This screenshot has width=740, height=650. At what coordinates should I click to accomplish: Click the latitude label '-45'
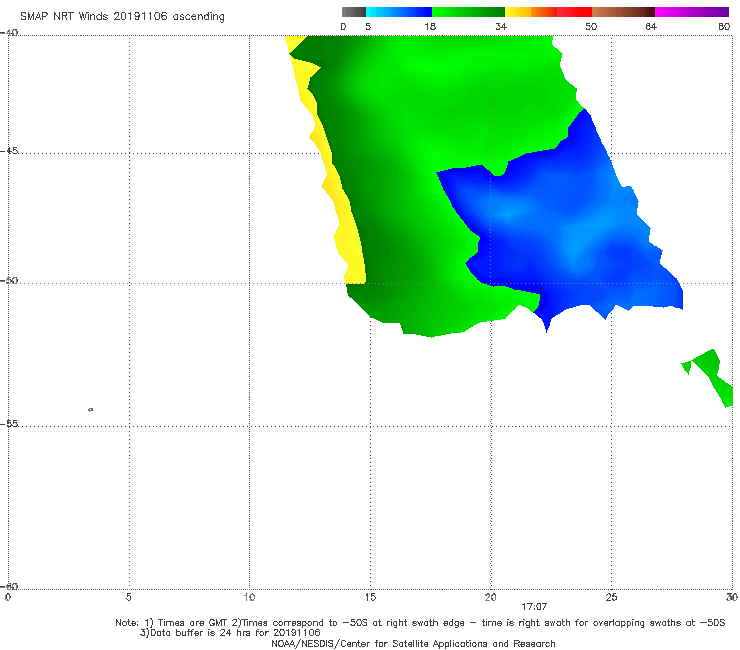pyautogui.click(x=9, y=151)
